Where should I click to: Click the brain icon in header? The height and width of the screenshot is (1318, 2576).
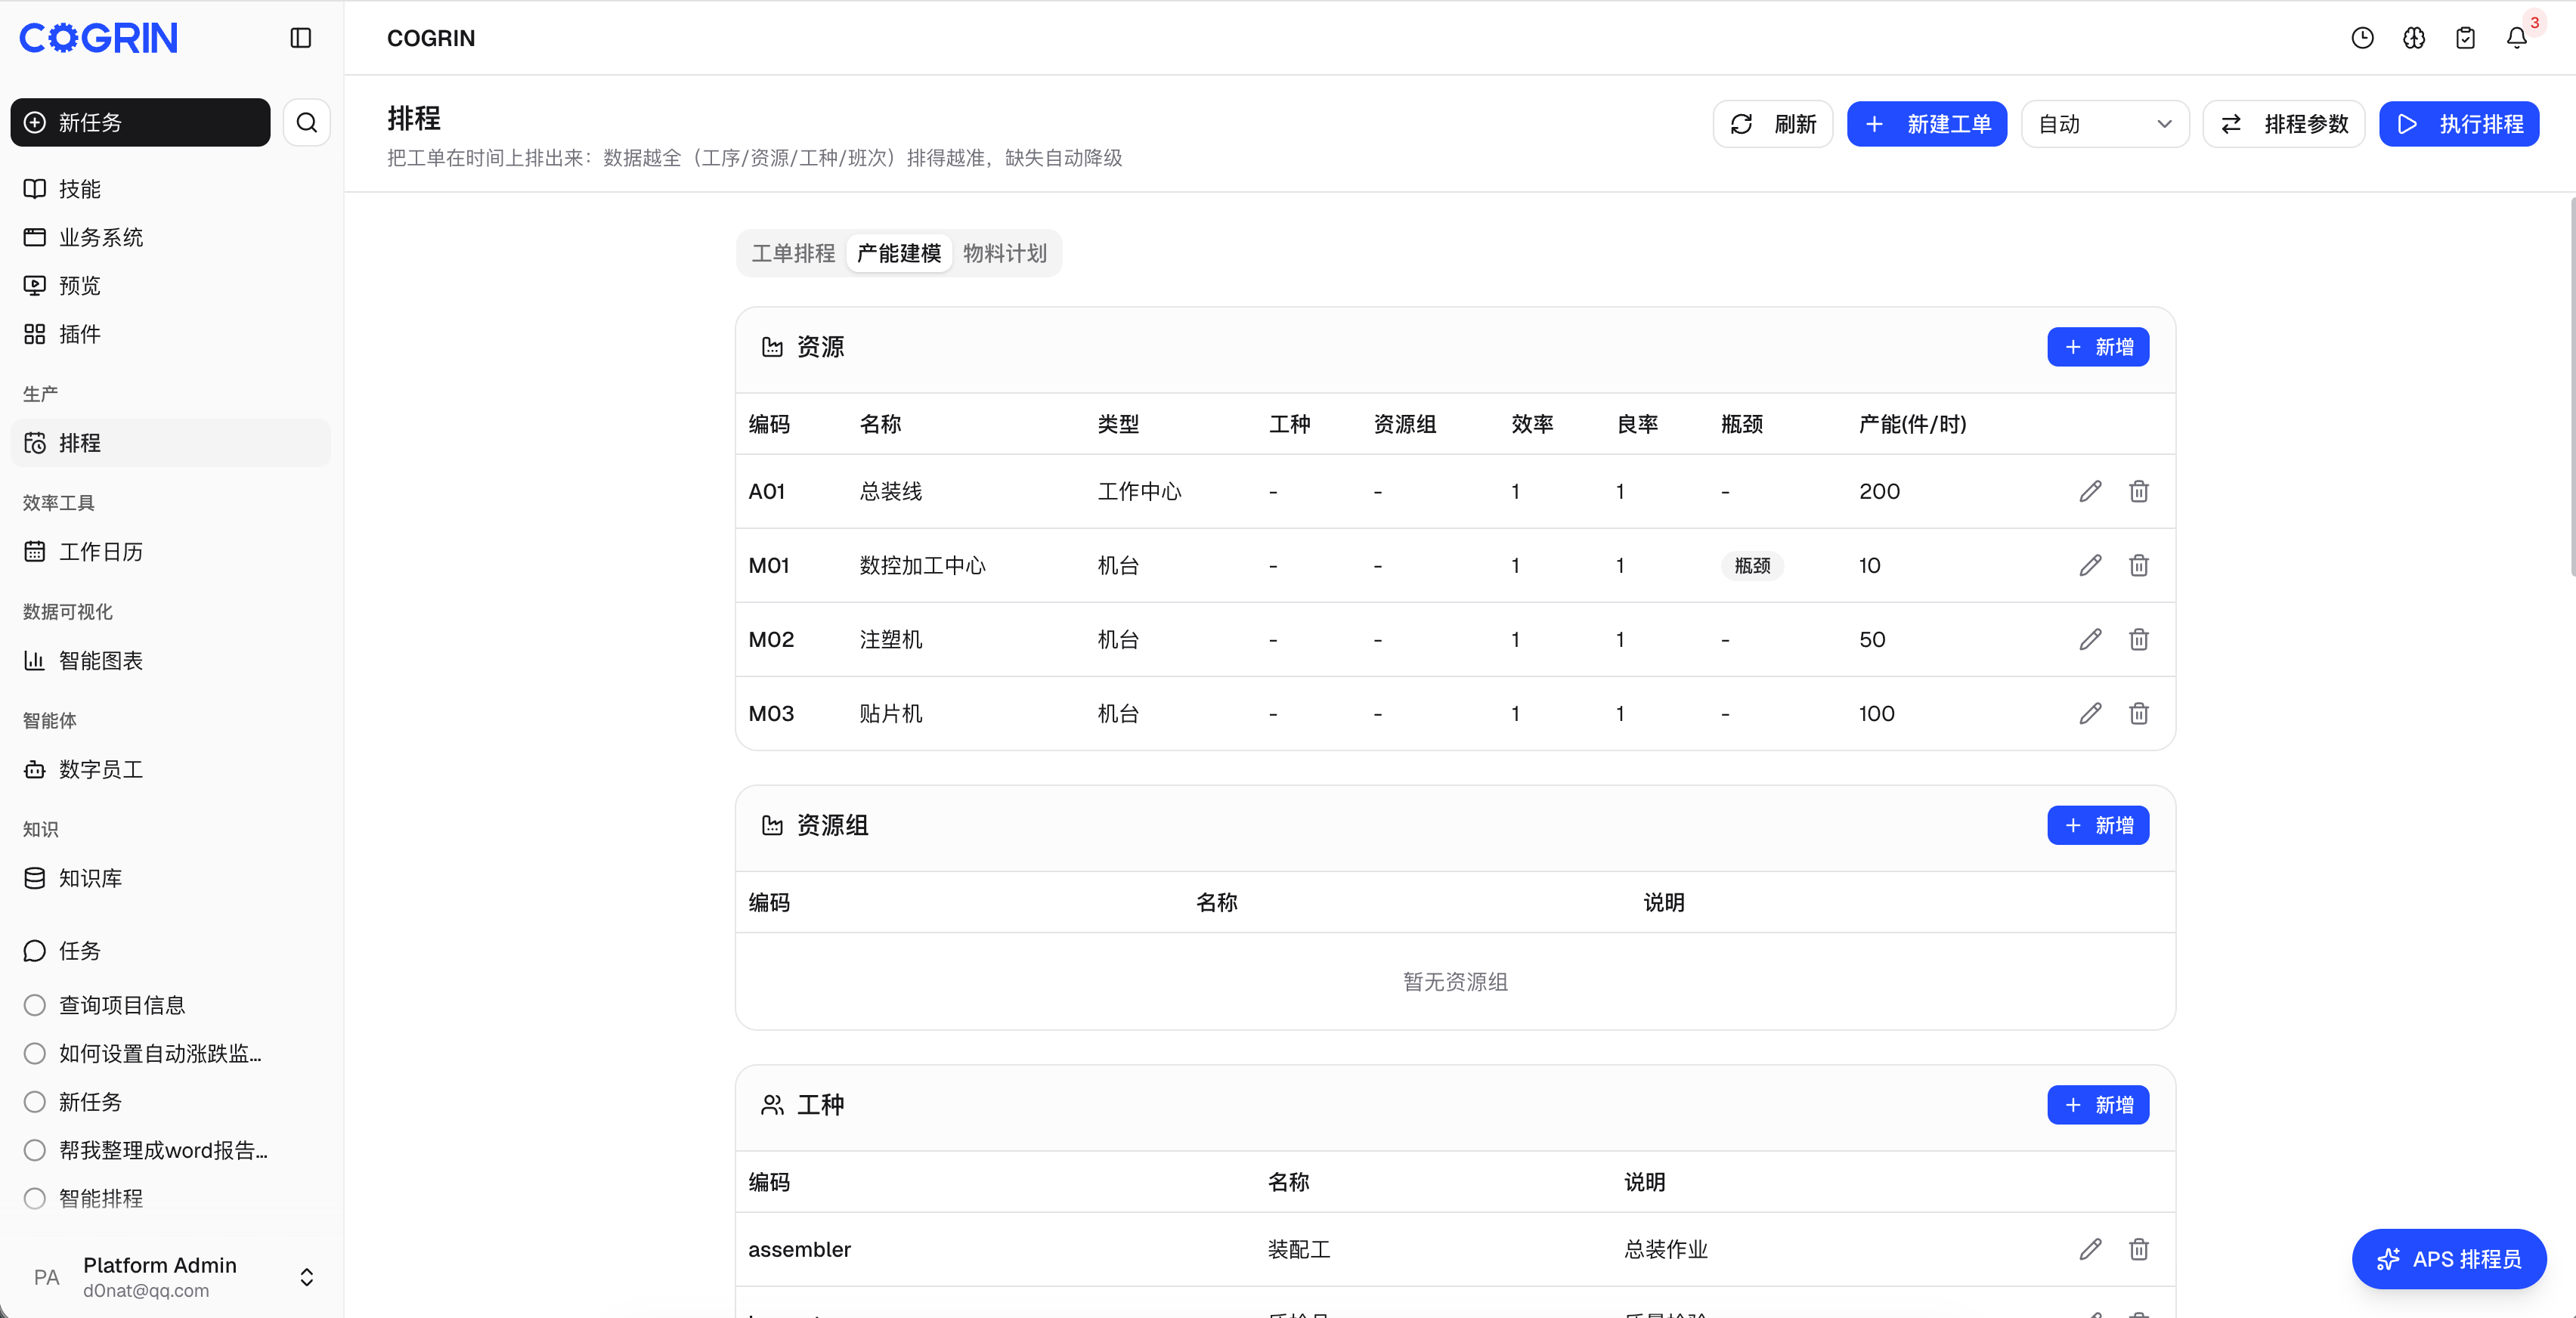2414,38
